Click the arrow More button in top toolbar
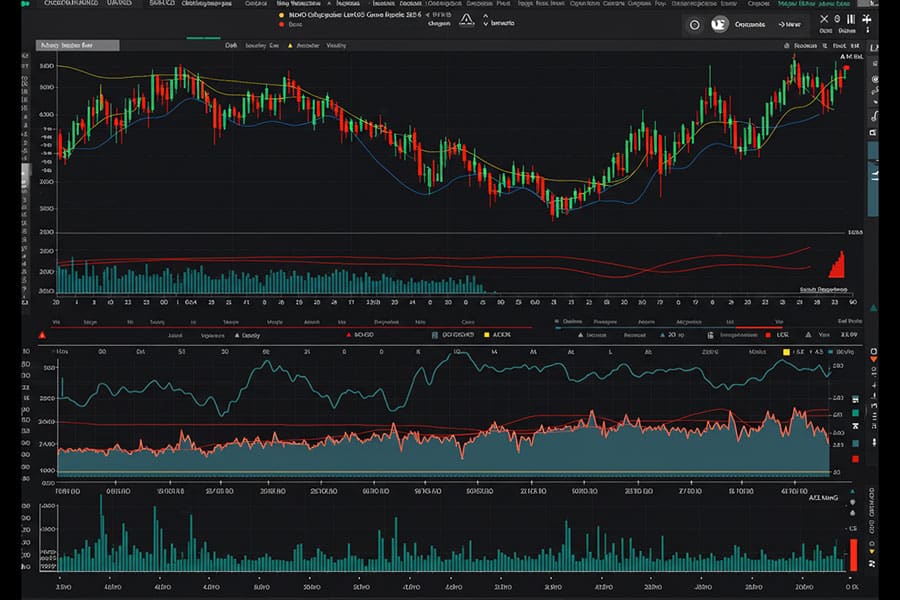The height and width of the screenshot is (600, 900). (x=789, y=25)
